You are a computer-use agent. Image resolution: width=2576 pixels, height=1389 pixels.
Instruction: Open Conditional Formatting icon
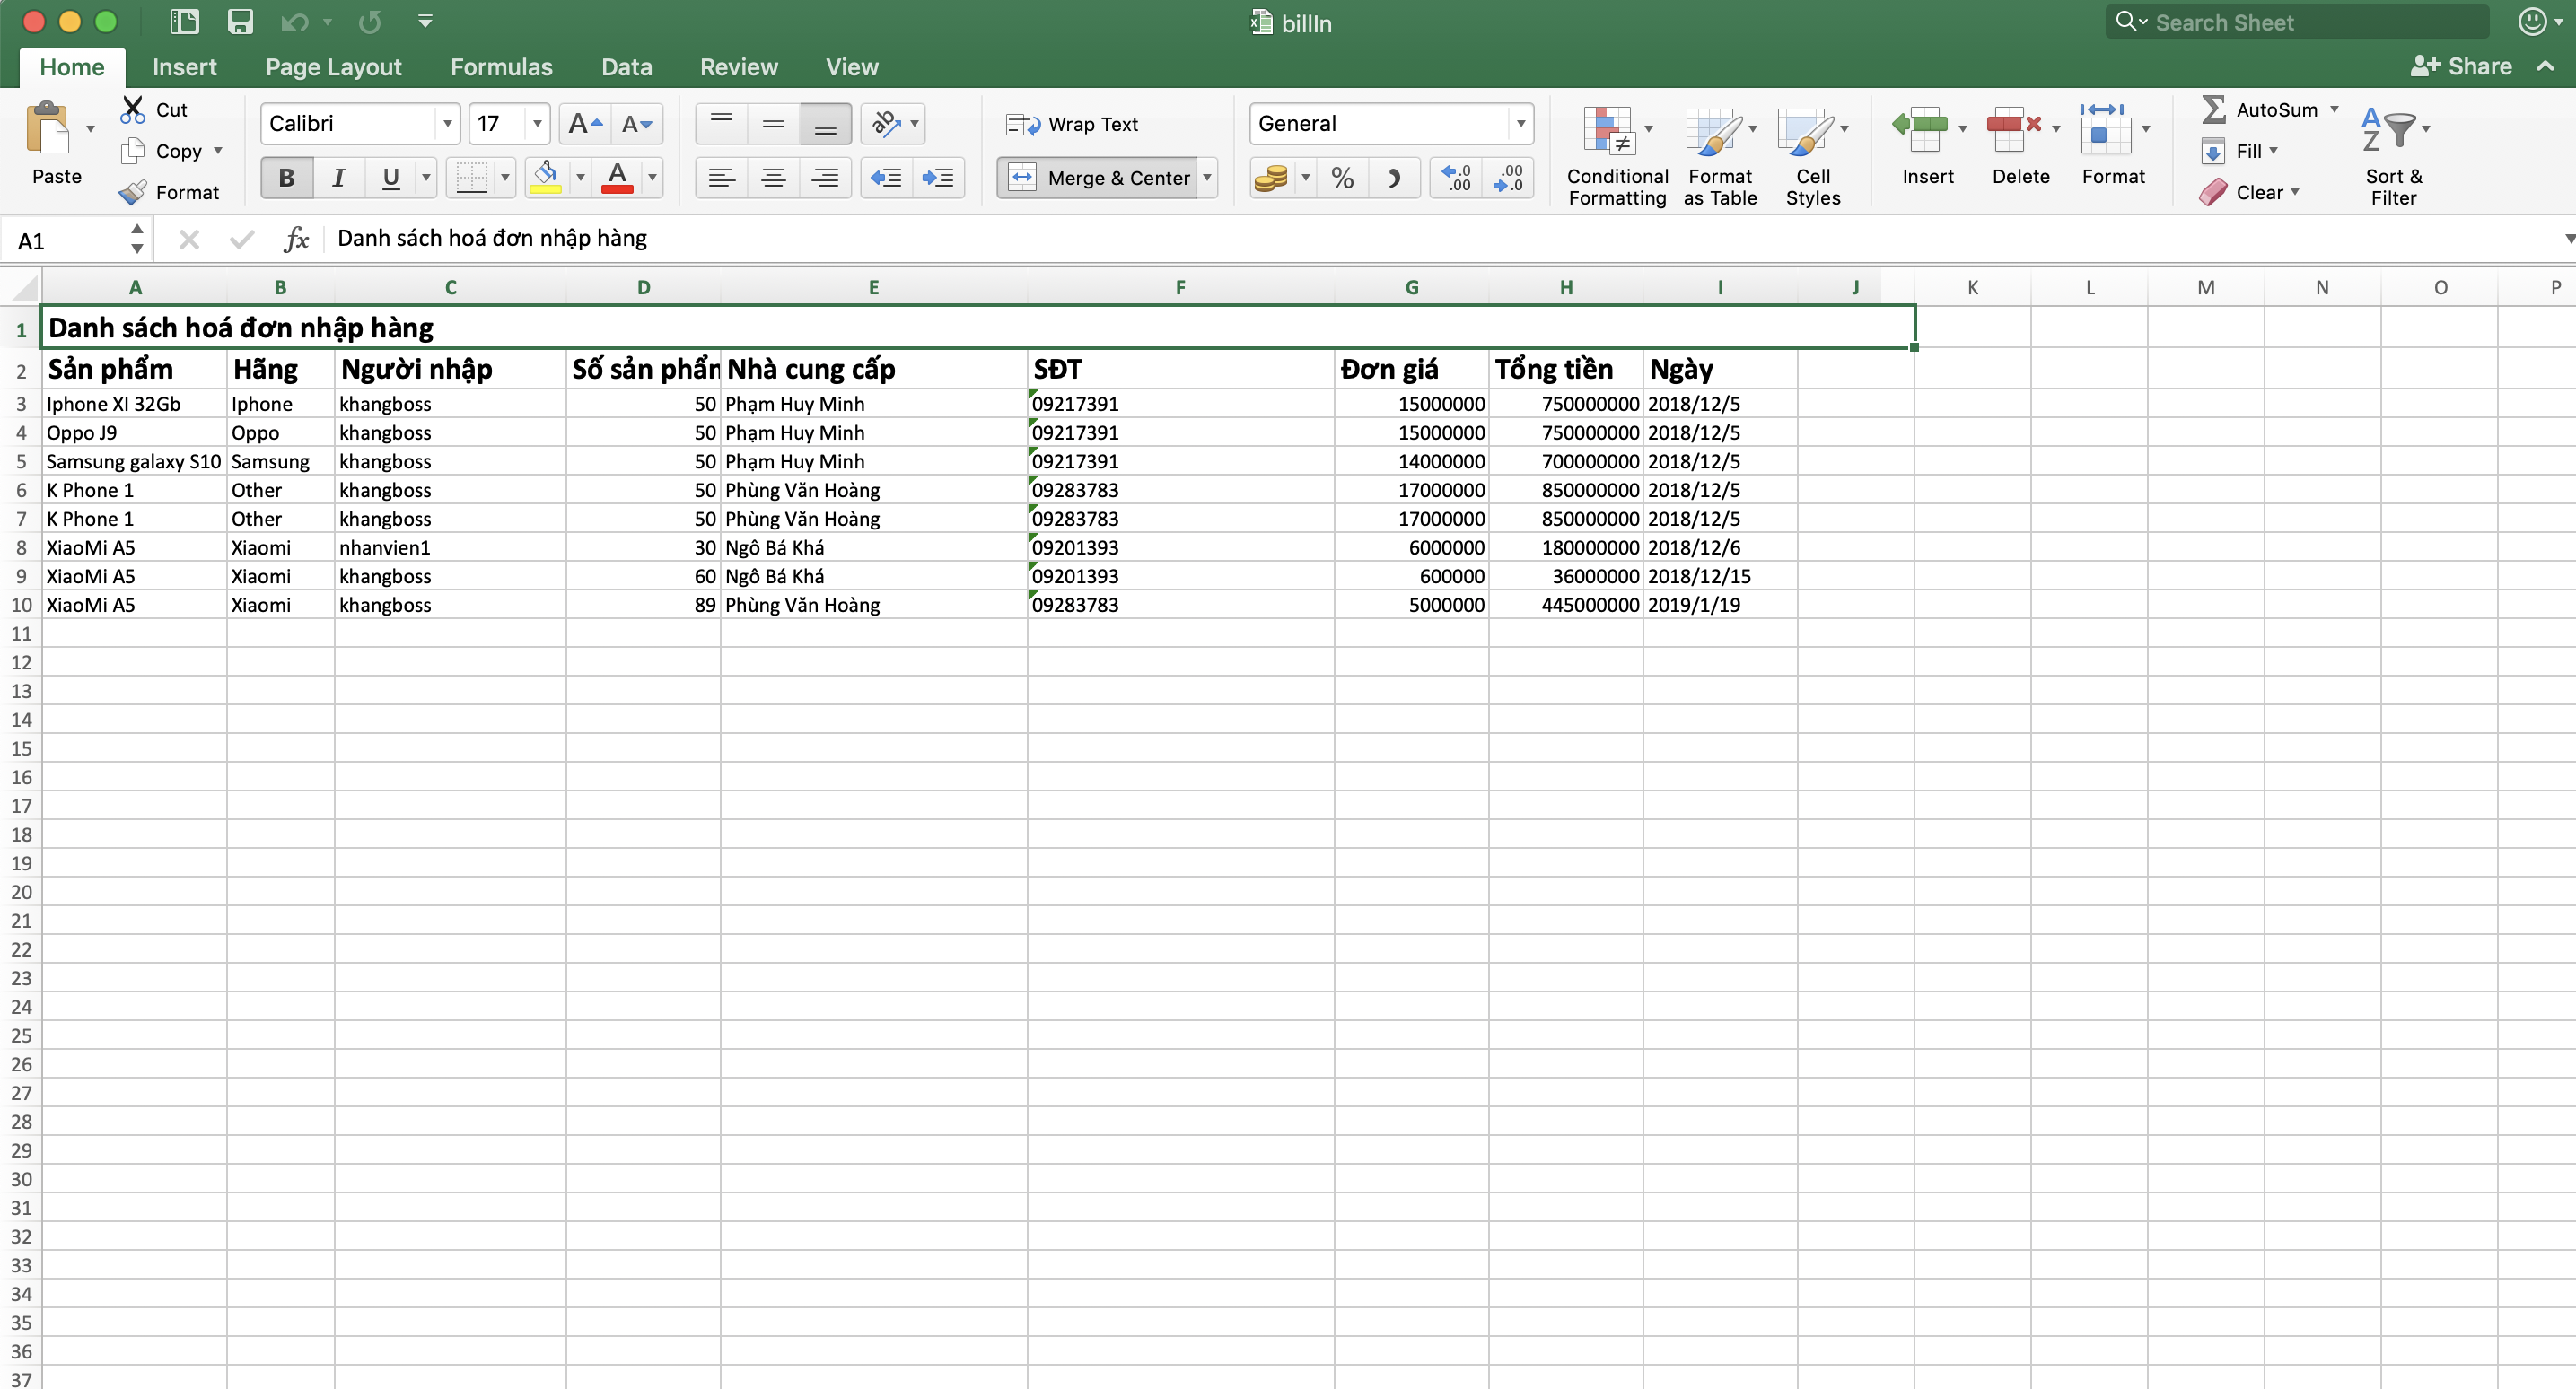[x=1608, y=129]
